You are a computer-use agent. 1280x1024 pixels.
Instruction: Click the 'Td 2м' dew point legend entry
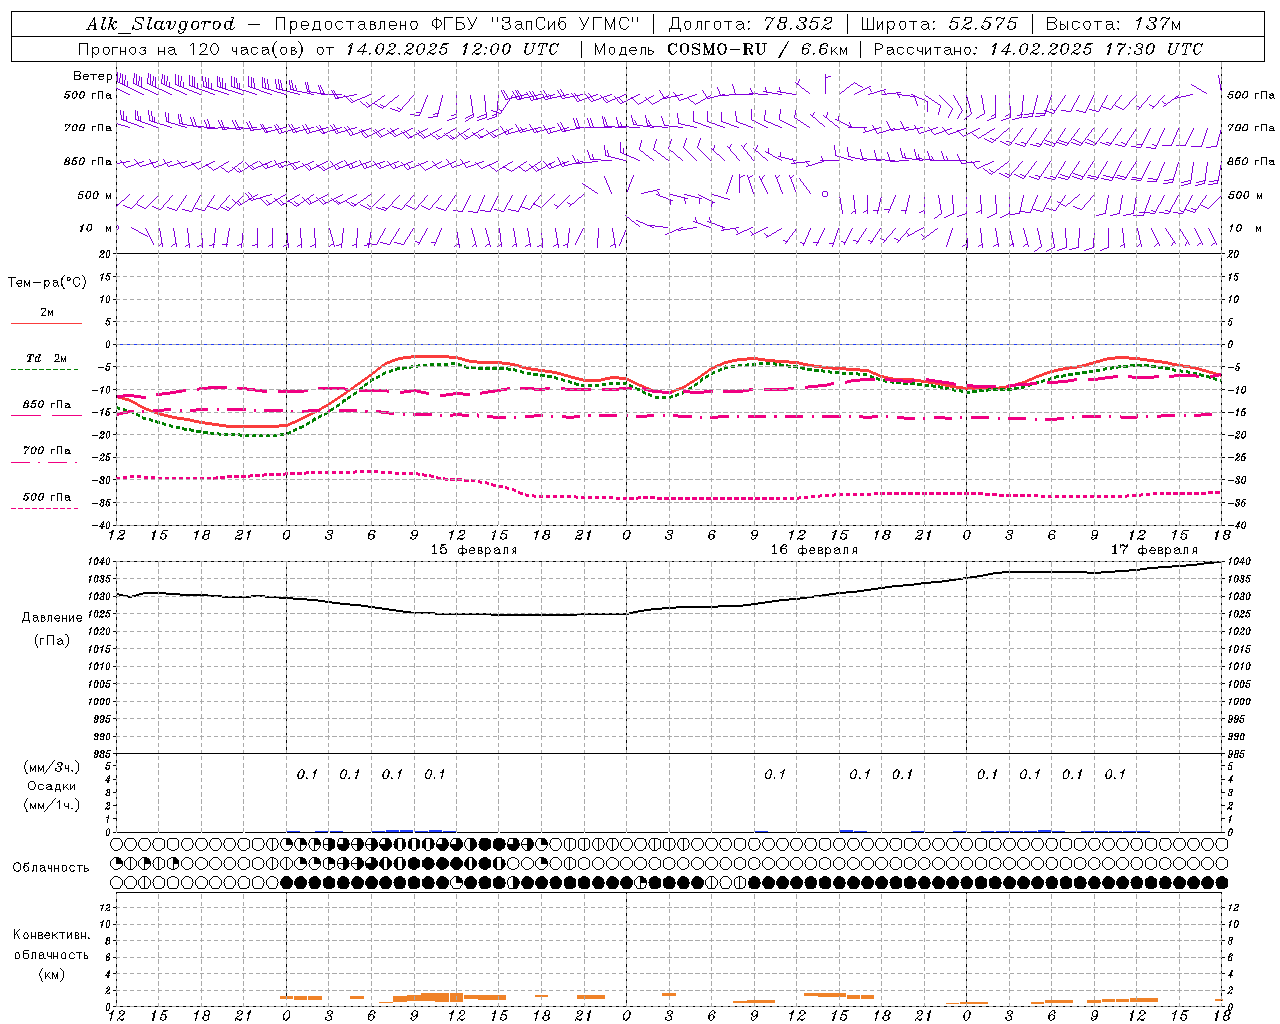tap(47, 358)
